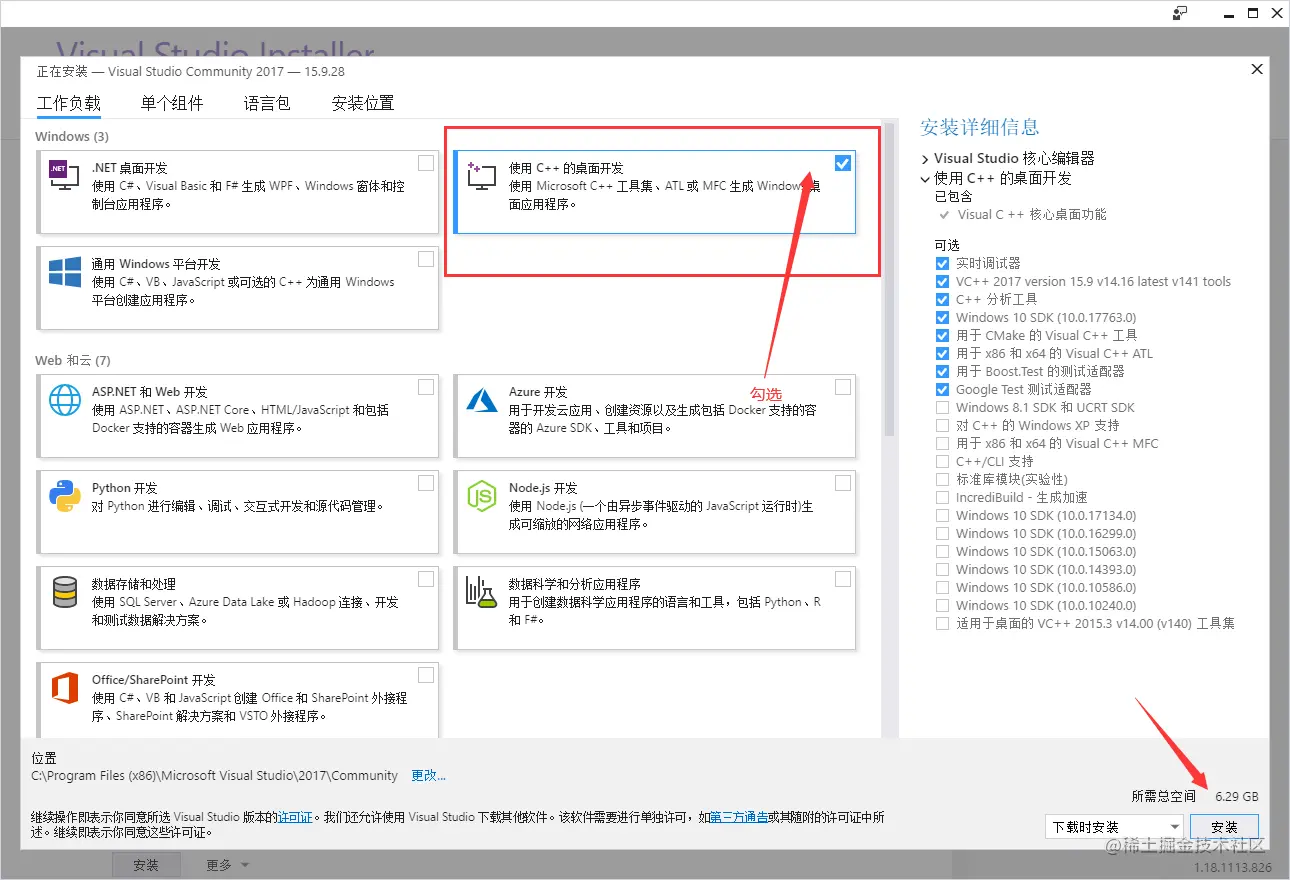Check 对 C++ 的 Windows XP 支持
This screenshot has width=1290, height=880.
tap(942, 425)
